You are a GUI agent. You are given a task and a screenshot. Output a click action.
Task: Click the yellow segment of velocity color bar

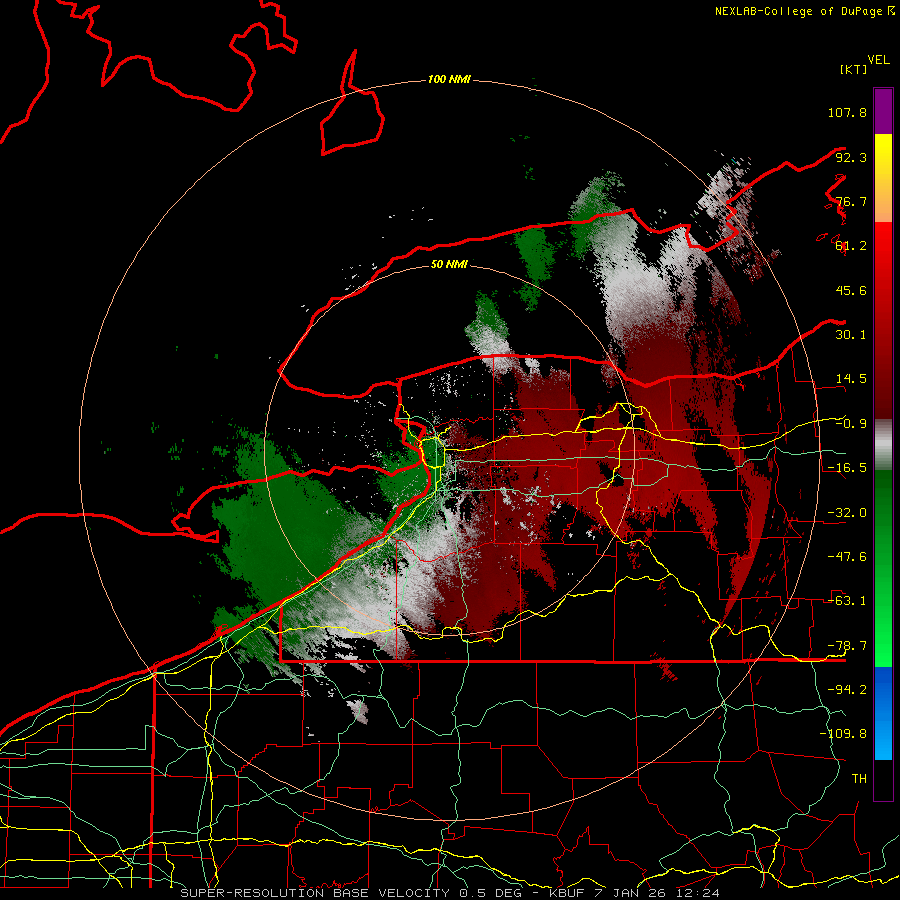(883, 158)
